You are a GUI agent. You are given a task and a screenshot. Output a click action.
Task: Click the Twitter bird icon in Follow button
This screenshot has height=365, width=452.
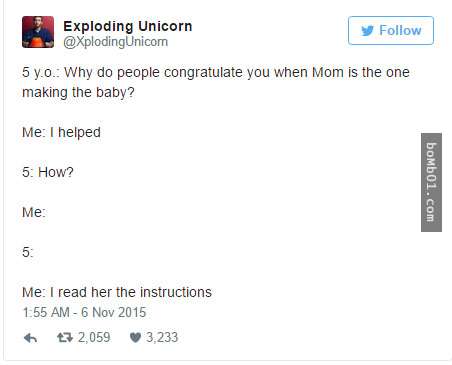click(x=367, y=31)
